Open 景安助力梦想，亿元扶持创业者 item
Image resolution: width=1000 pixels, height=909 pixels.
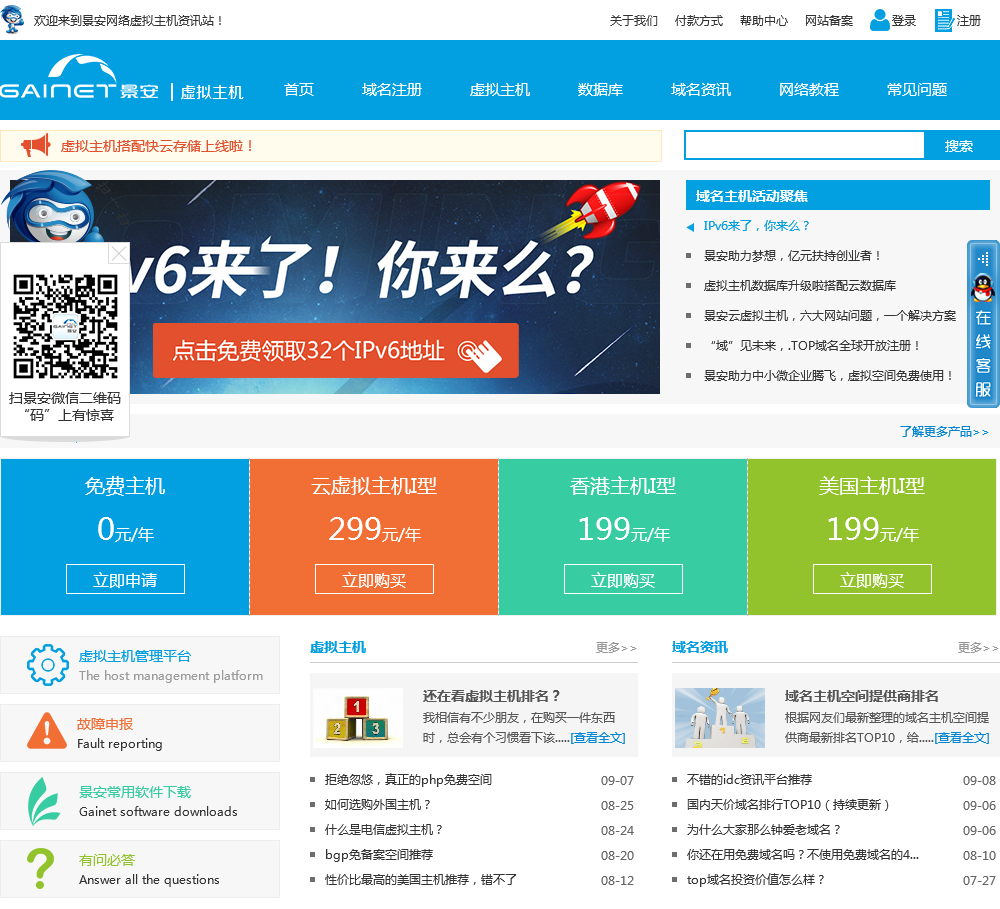coord(792,256)
